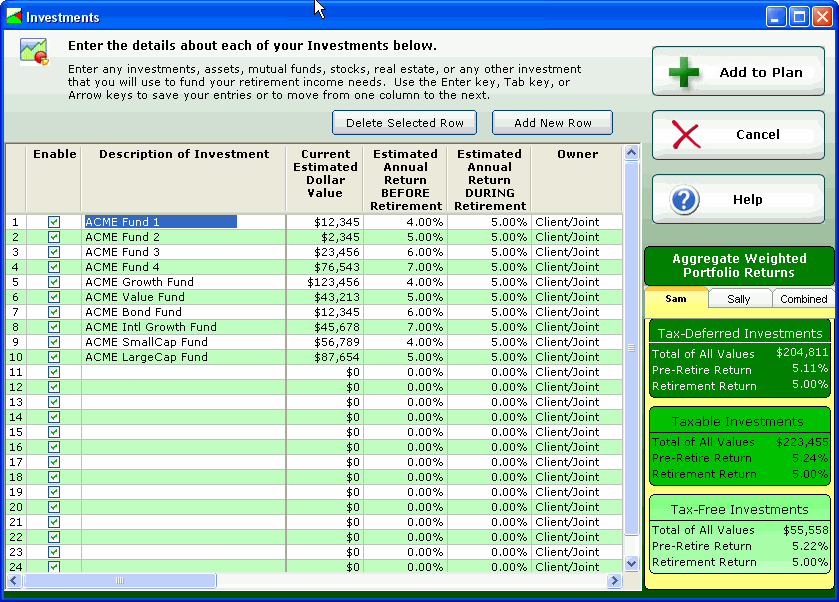
Task: Click the horizontal scrollbar thumb
Action: click(119, 580)
